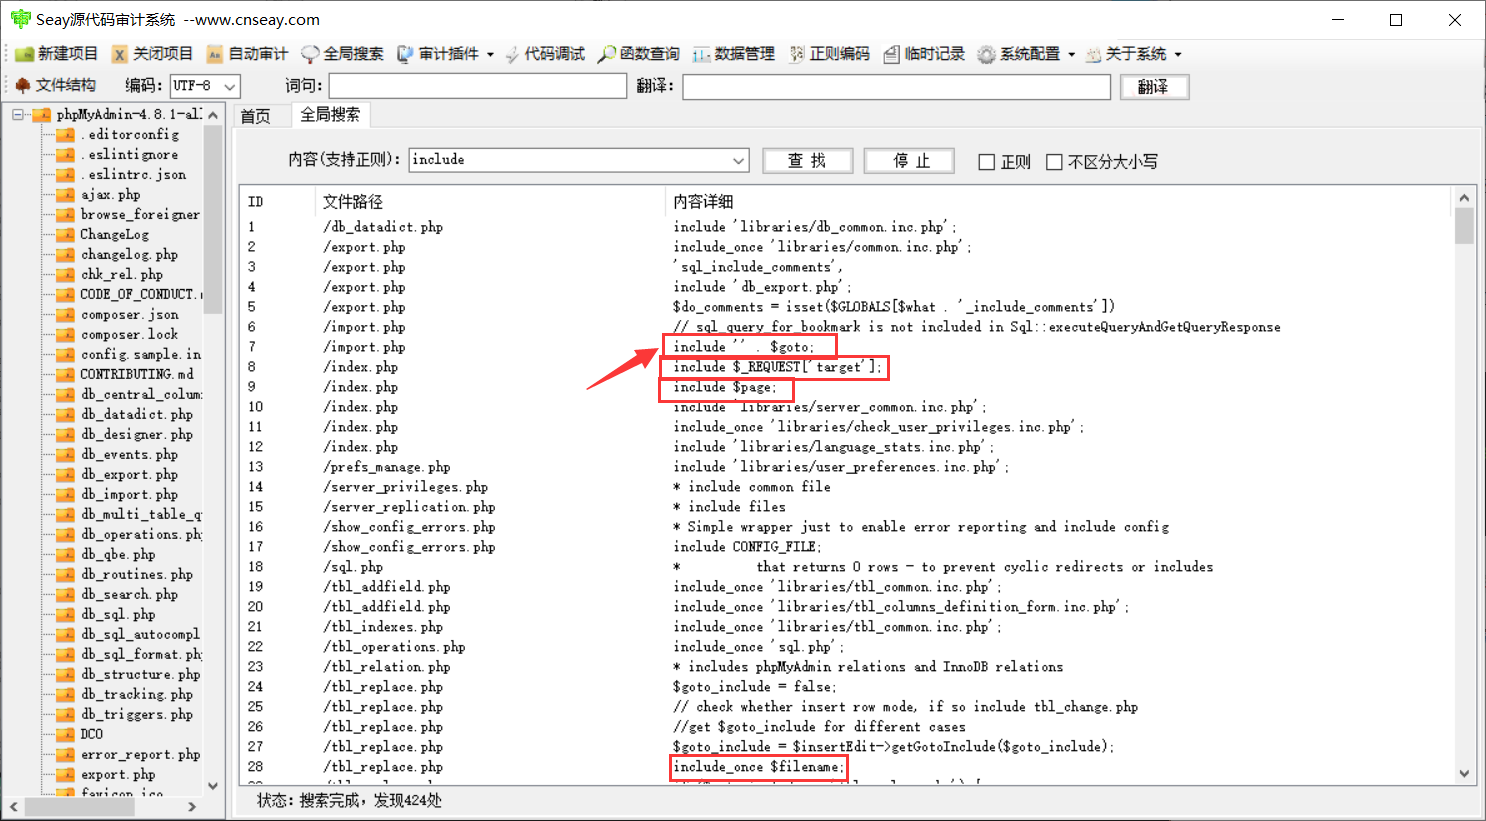Select result row 14 /server_privileges.php
The height and width of the screenshot is (821, 1486).
845,487
